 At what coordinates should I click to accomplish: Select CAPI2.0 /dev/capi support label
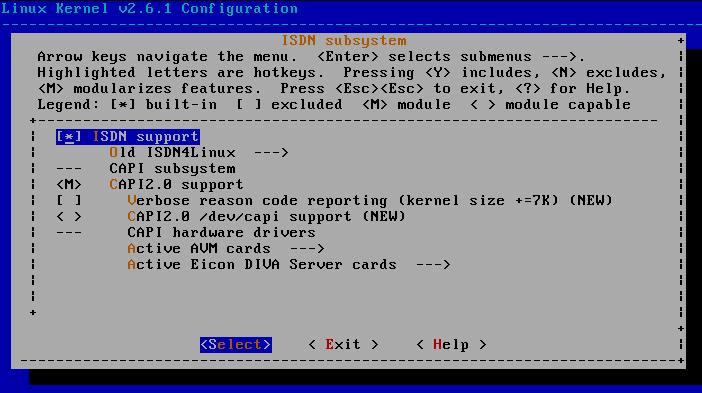pyautogui.click(x=266, y=217)
